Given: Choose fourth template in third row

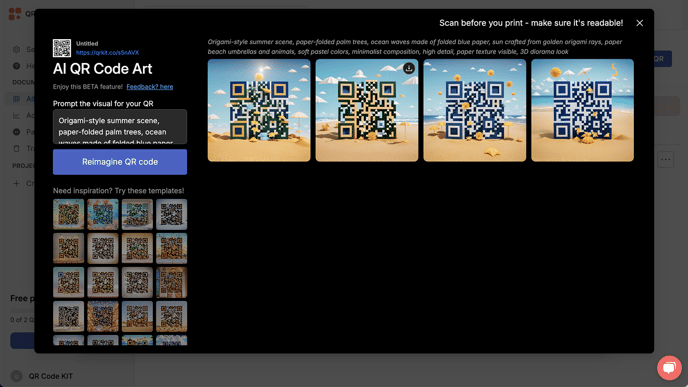Looking at the screenshot, I should coord(172,282).
